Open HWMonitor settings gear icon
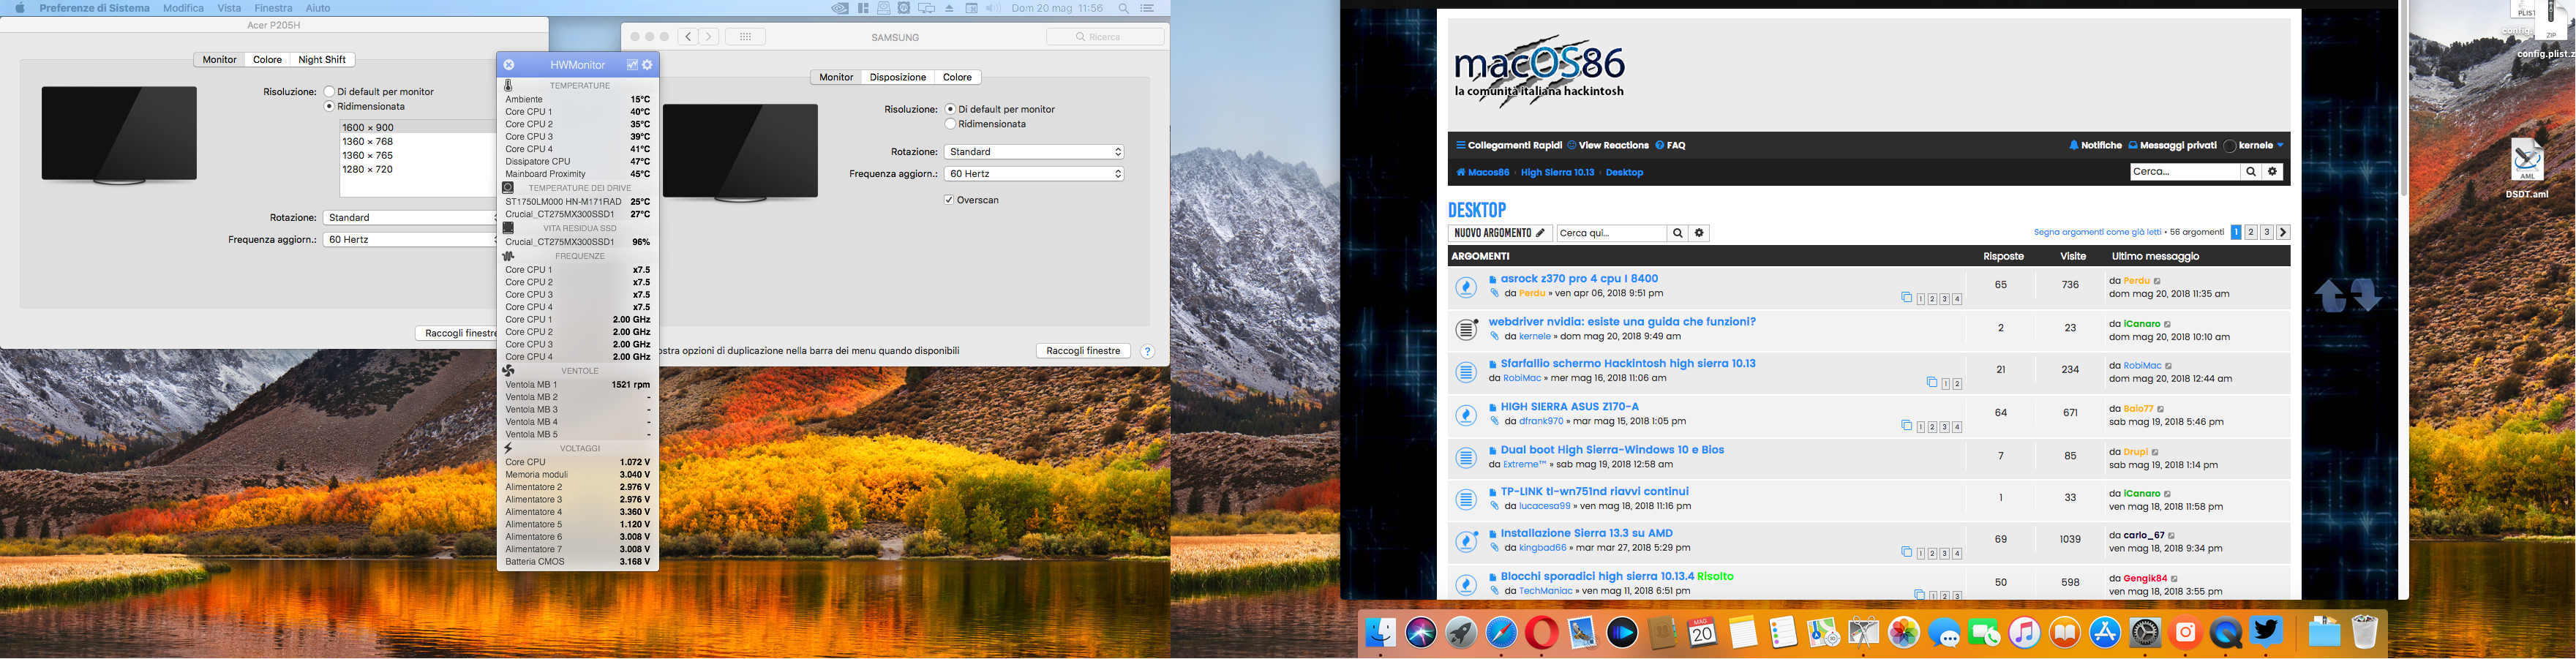2576x659 pixels. pos(648,65)
